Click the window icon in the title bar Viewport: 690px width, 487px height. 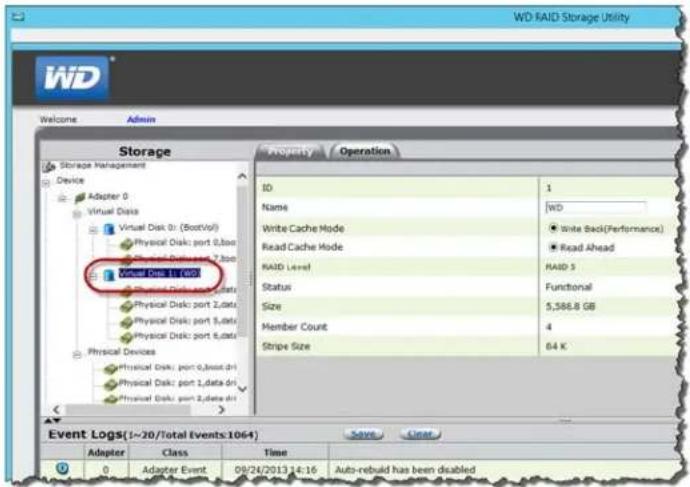tap(18, 17)
